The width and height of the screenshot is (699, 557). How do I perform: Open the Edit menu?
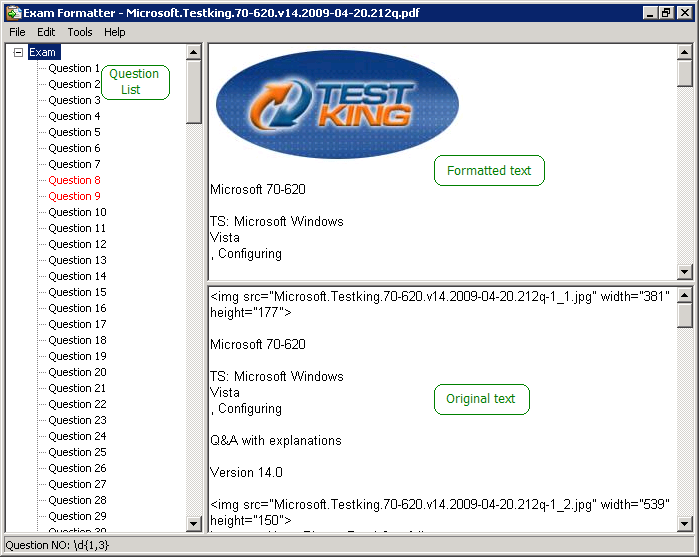point(46,32)
